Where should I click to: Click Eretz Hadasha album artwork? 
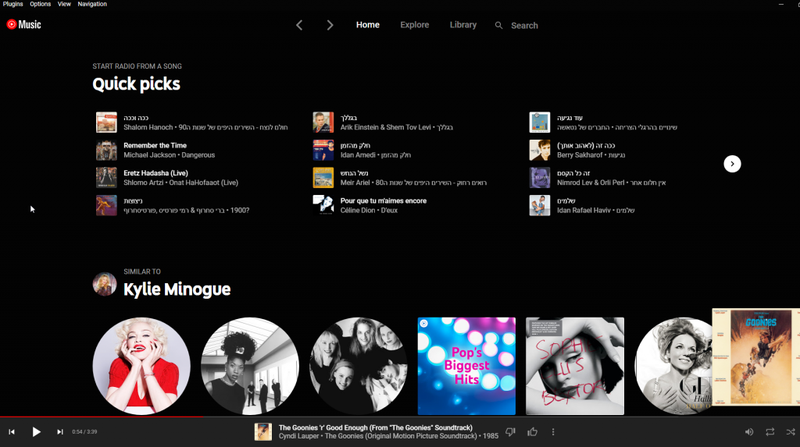tap(106, 178)
